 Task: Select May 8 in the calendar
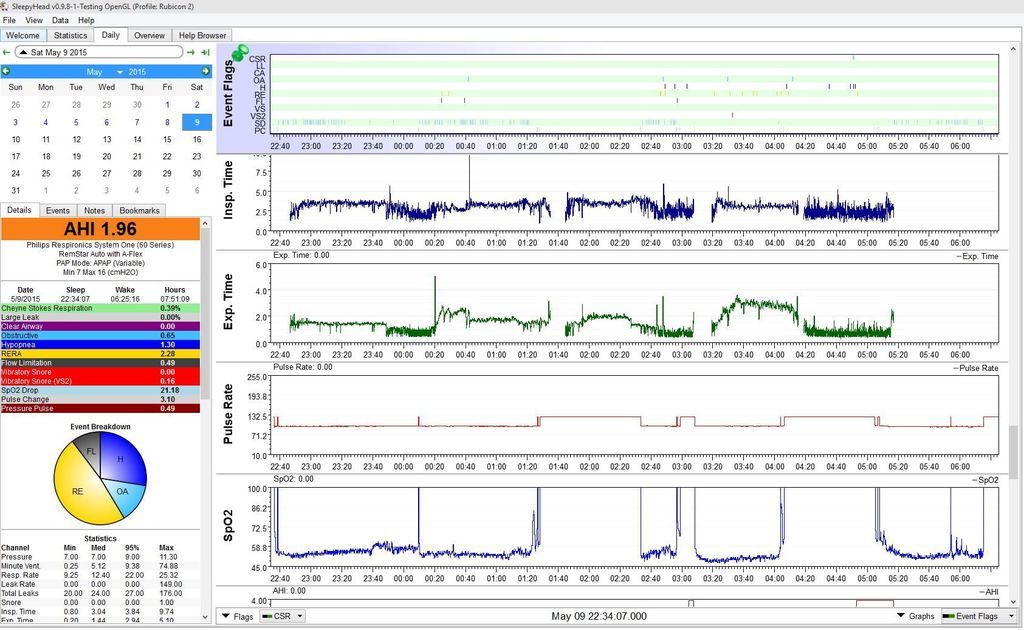tap(167, 122)
